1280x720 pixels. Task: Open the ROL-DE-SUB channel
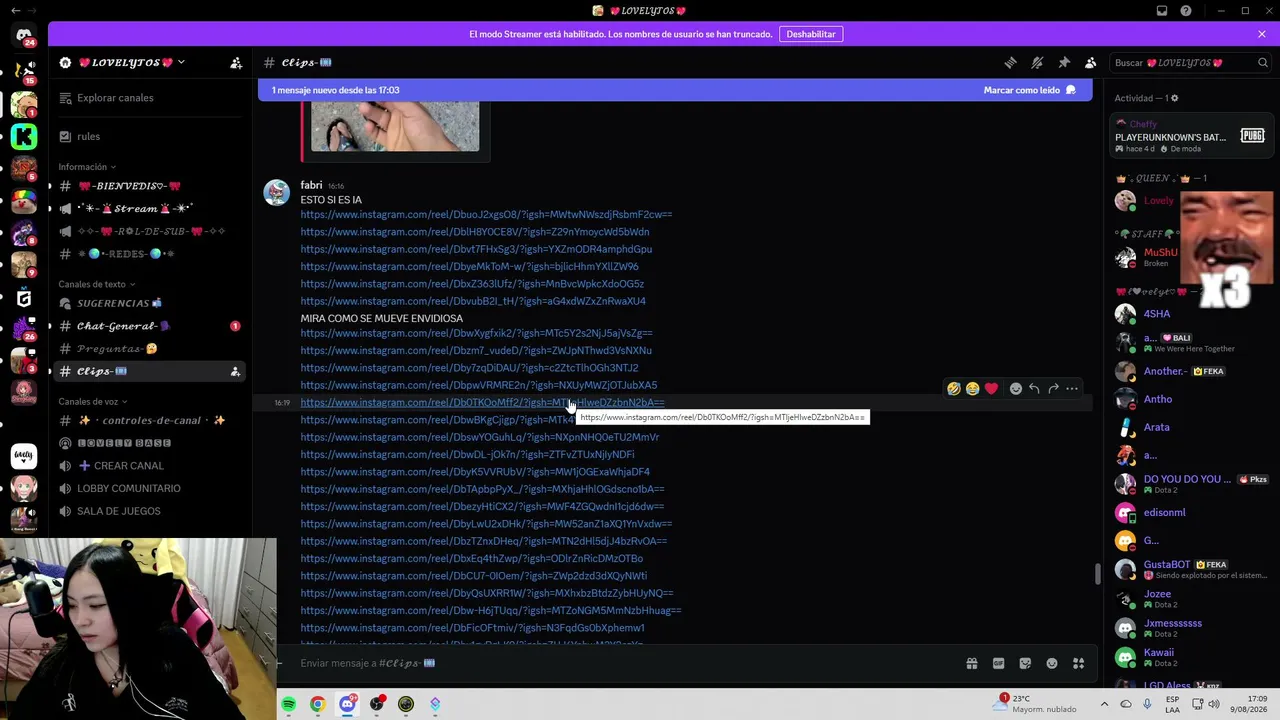pyautogui.click(x=150, y=231)
